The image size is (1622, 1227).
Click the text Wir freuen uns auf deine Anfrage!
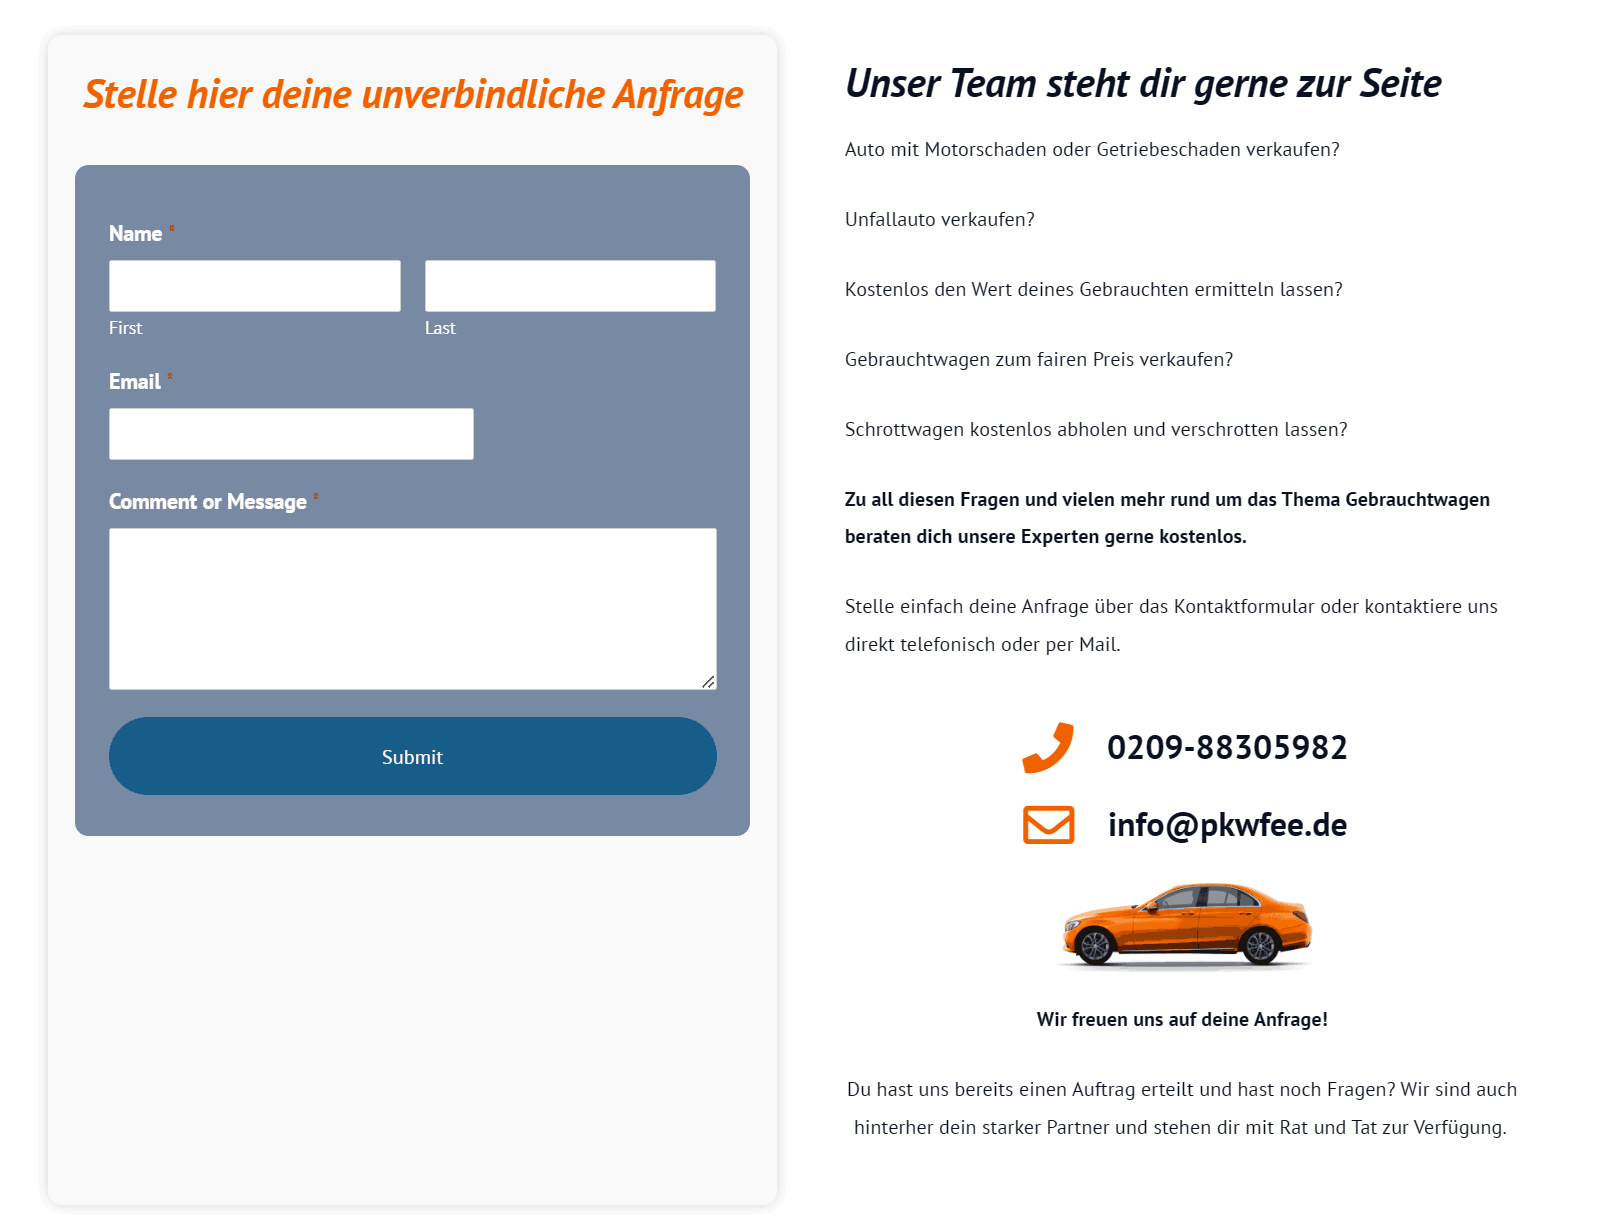(1182, 1019)
